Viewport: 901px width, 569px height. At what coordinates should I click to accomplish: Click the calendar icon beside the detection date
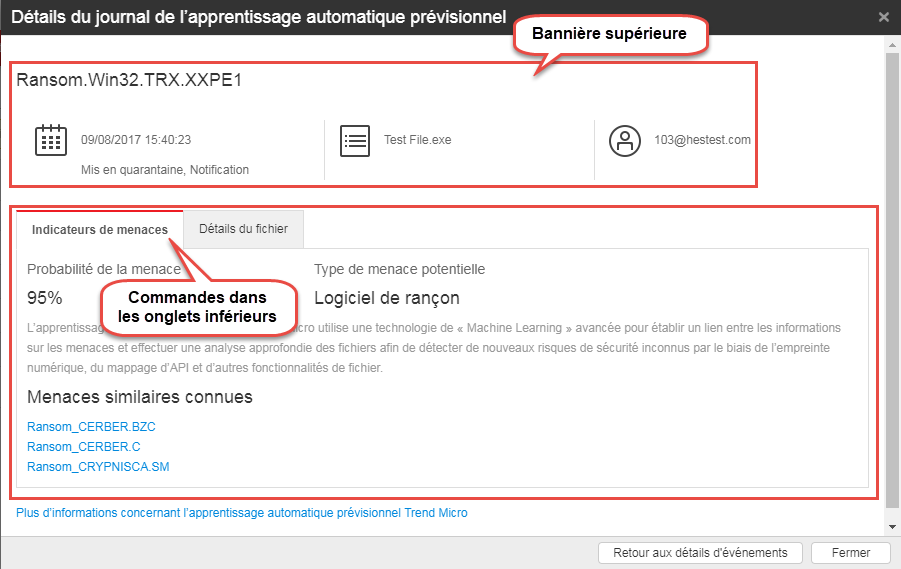(x=51, y=140)
